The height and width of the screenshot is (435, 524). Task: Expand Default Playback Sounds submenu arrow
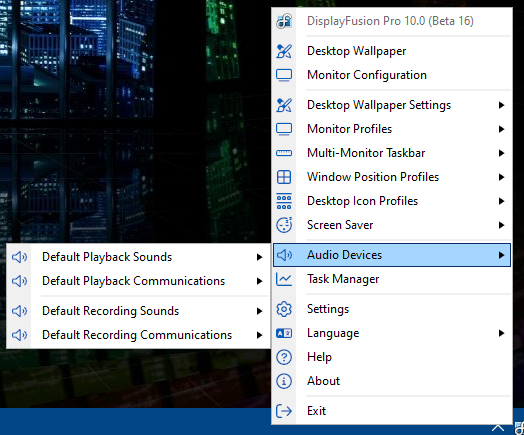click(x=259, y=257)
